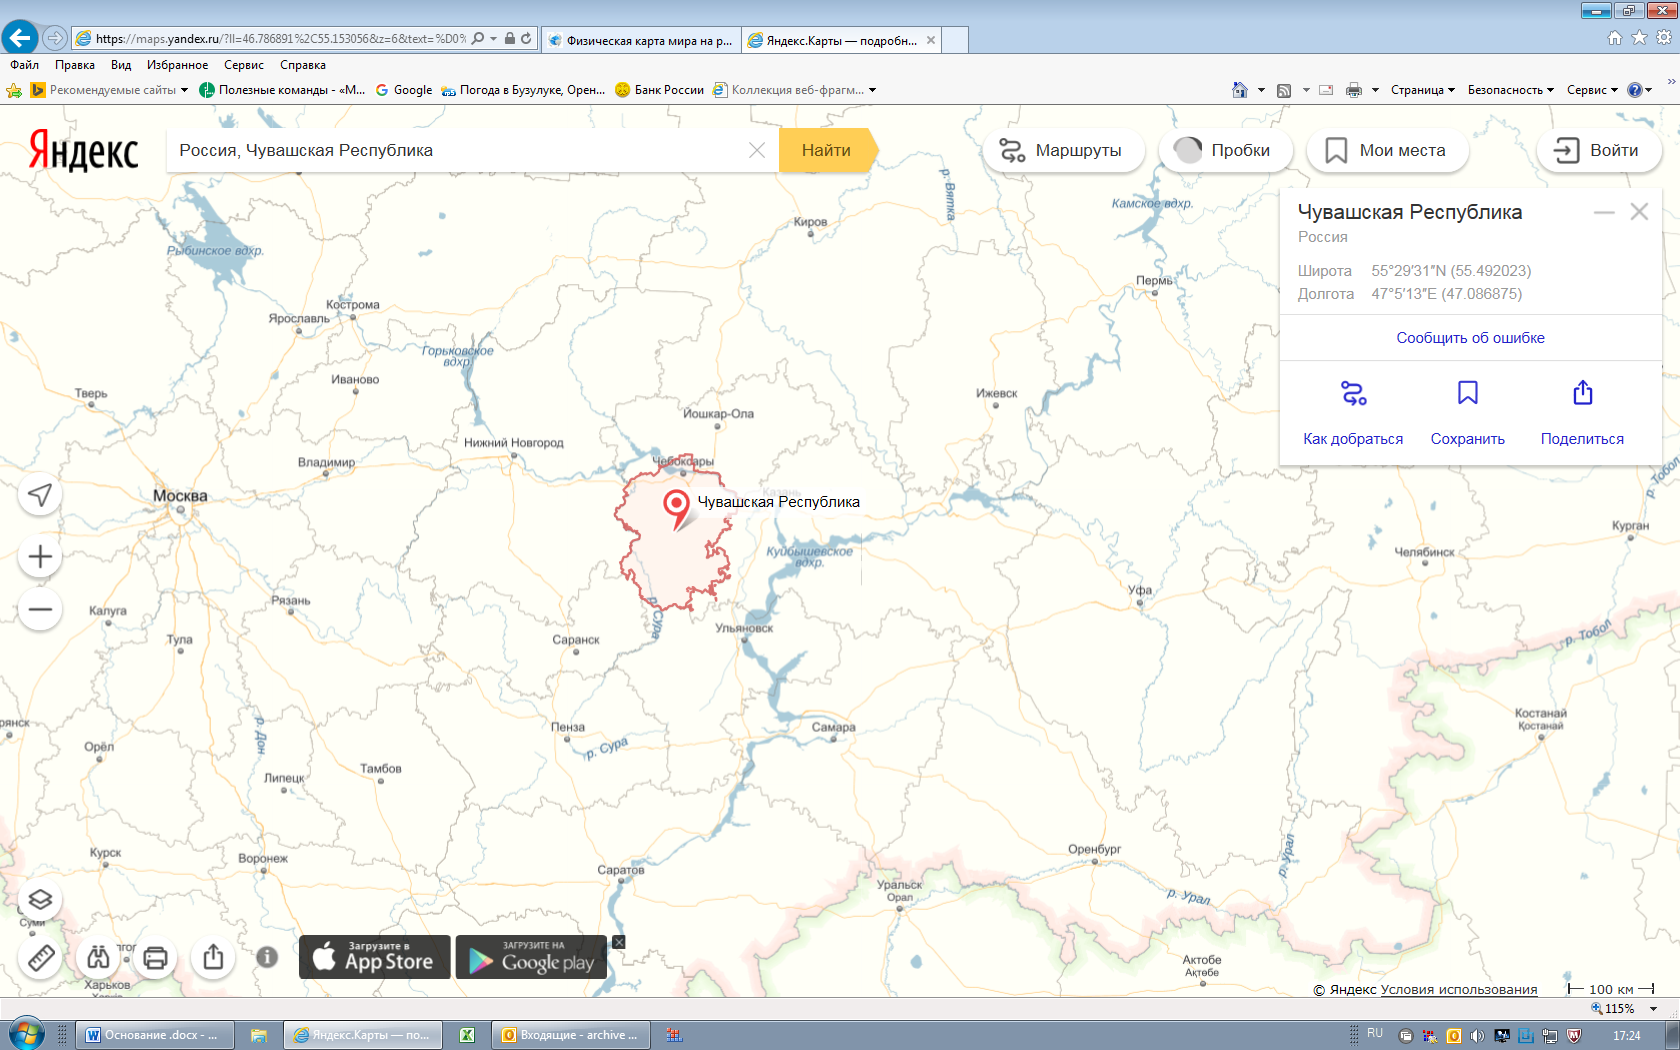
Task: Select the ruler measurement tool
Action: pyautogui.click(x=40, y=958)
